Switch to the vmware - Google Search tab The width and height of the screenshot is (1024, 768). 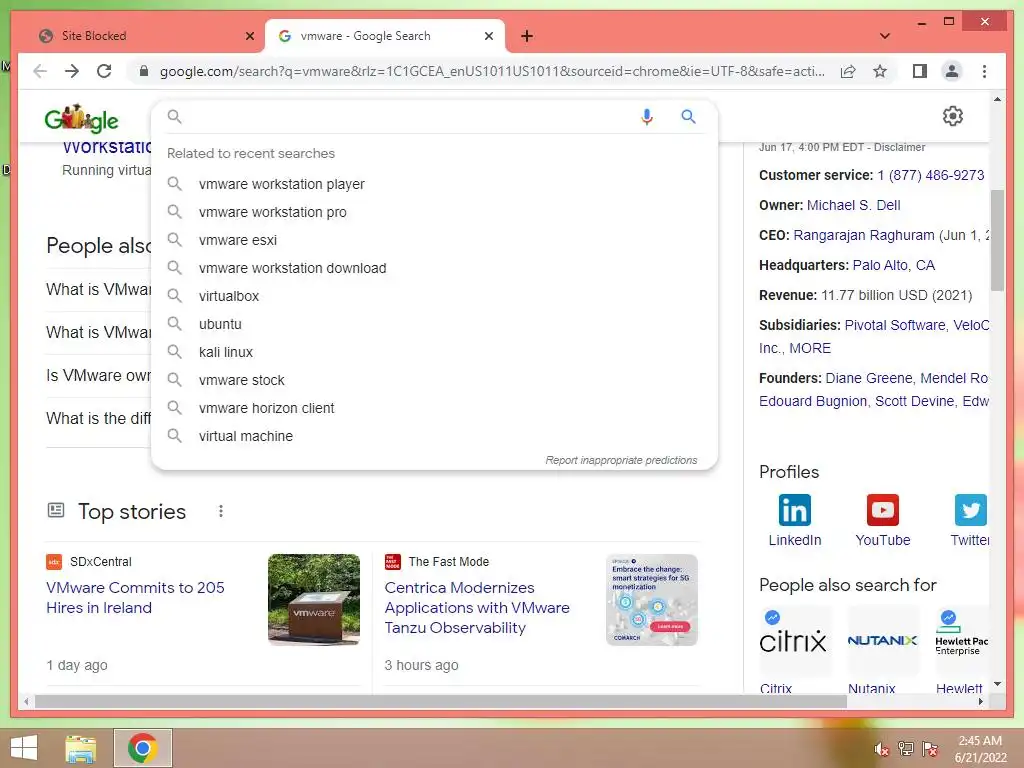point(384,36)
